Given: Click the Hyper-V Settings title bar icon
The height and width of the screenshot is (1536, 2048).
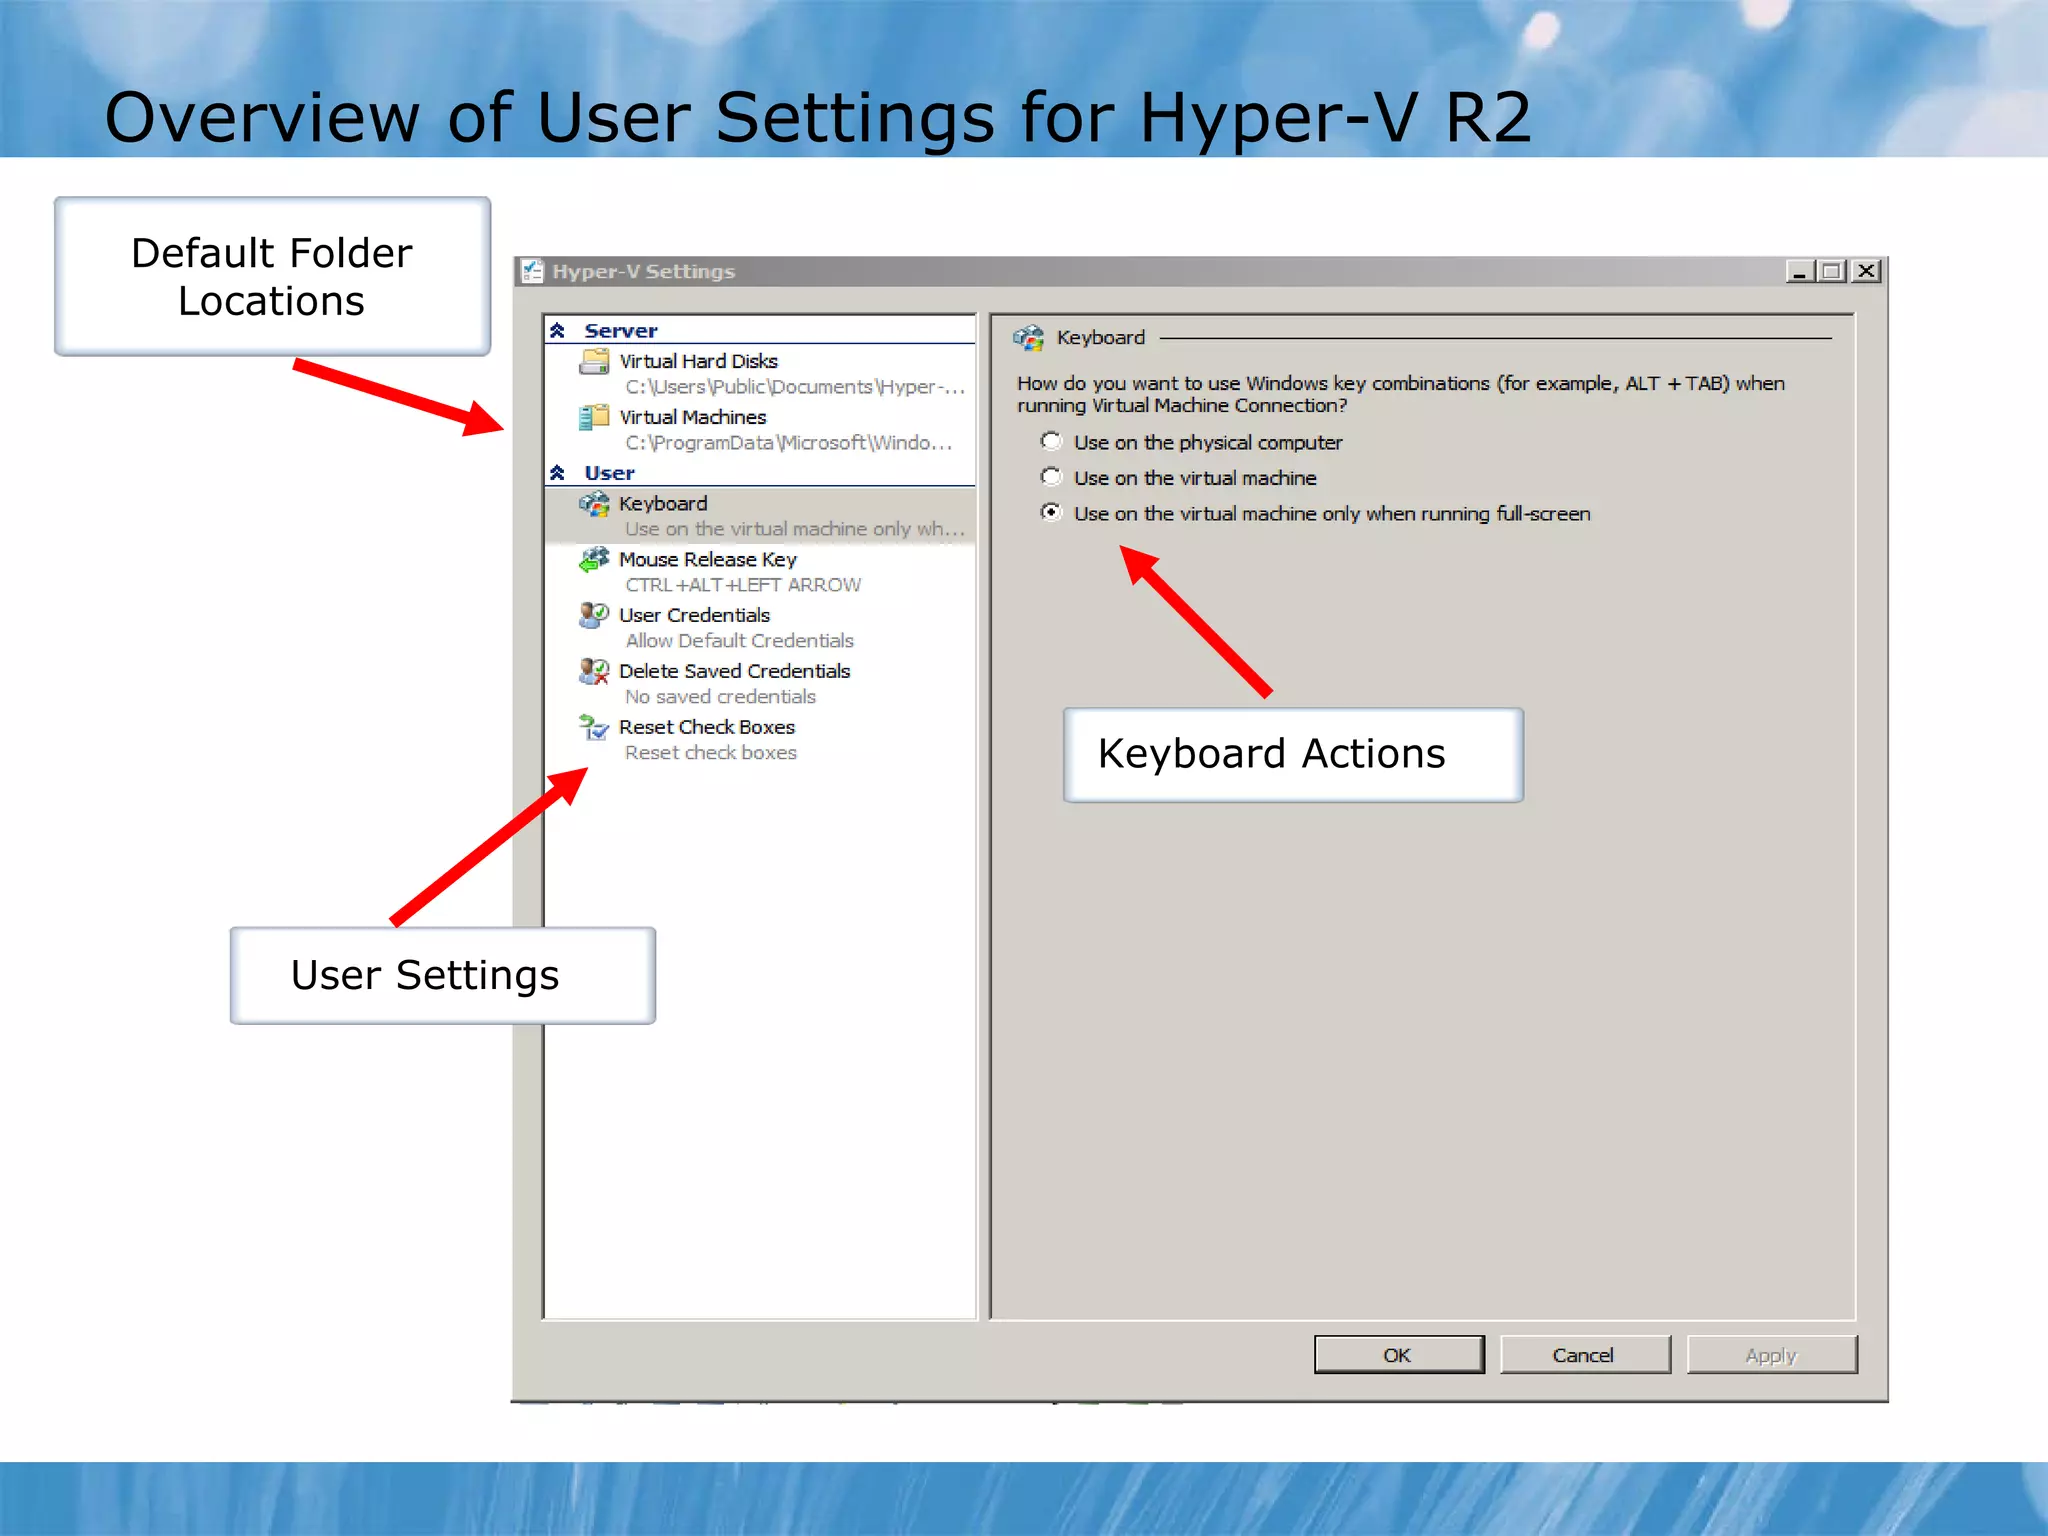Looking at the screenshot, I should point(532,271).
